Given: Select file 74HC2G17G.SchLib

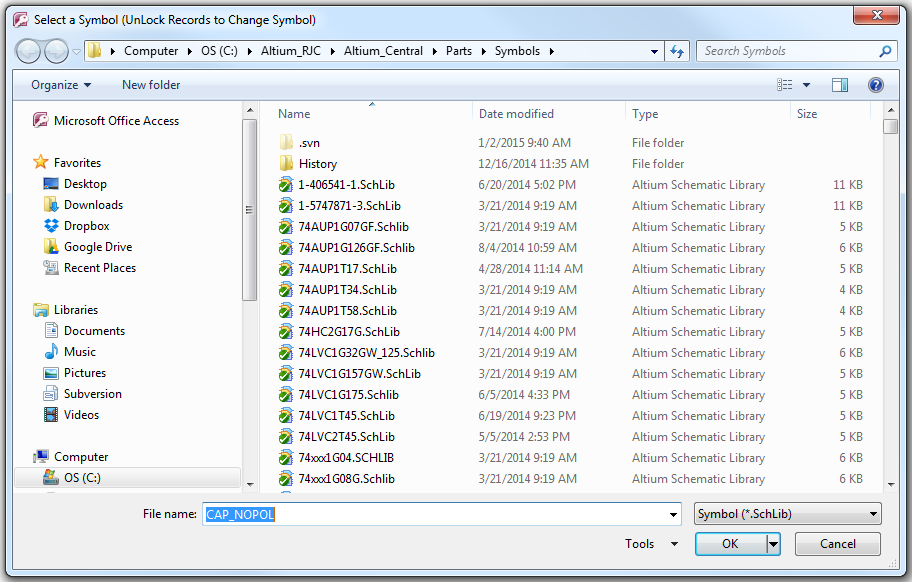Looking at the screenshot, I should 349,331.
